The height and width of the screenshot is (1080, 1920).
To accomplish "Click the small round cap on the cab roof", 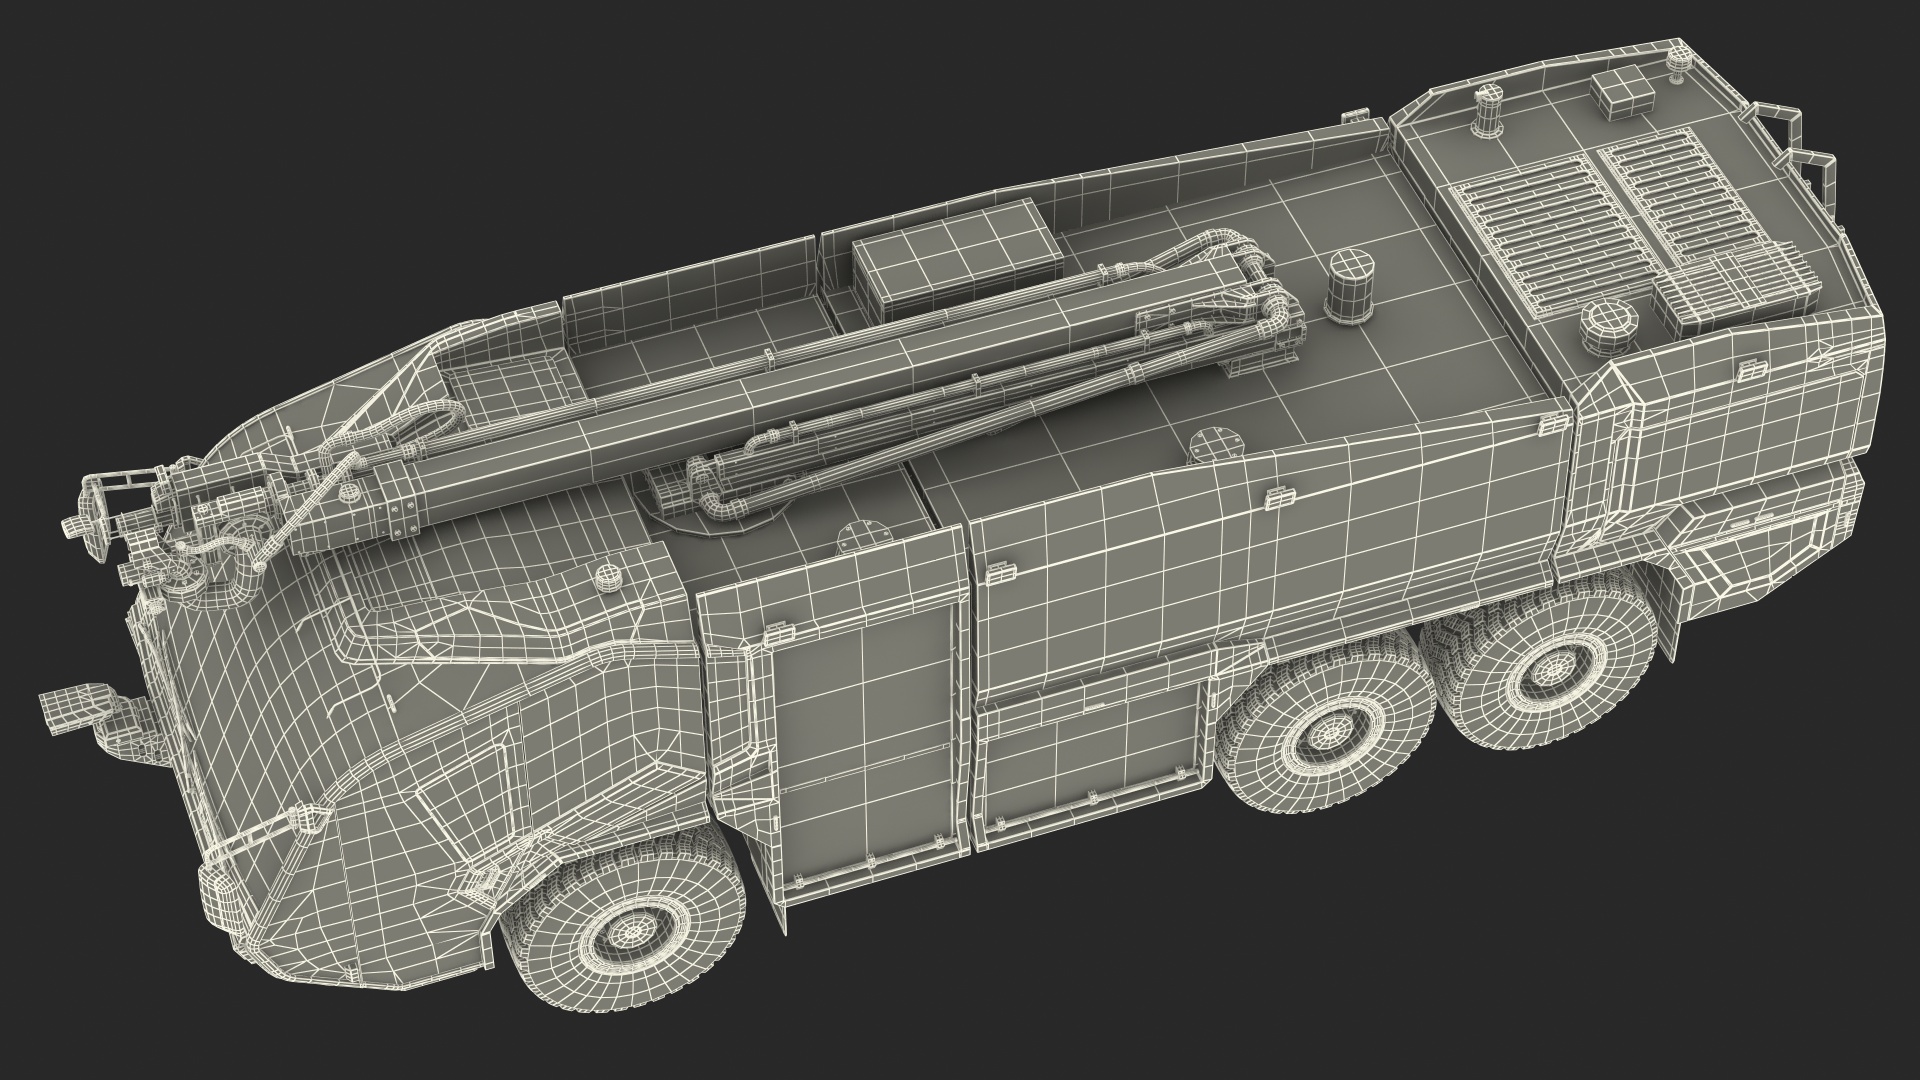I will (x=609, y=577).
